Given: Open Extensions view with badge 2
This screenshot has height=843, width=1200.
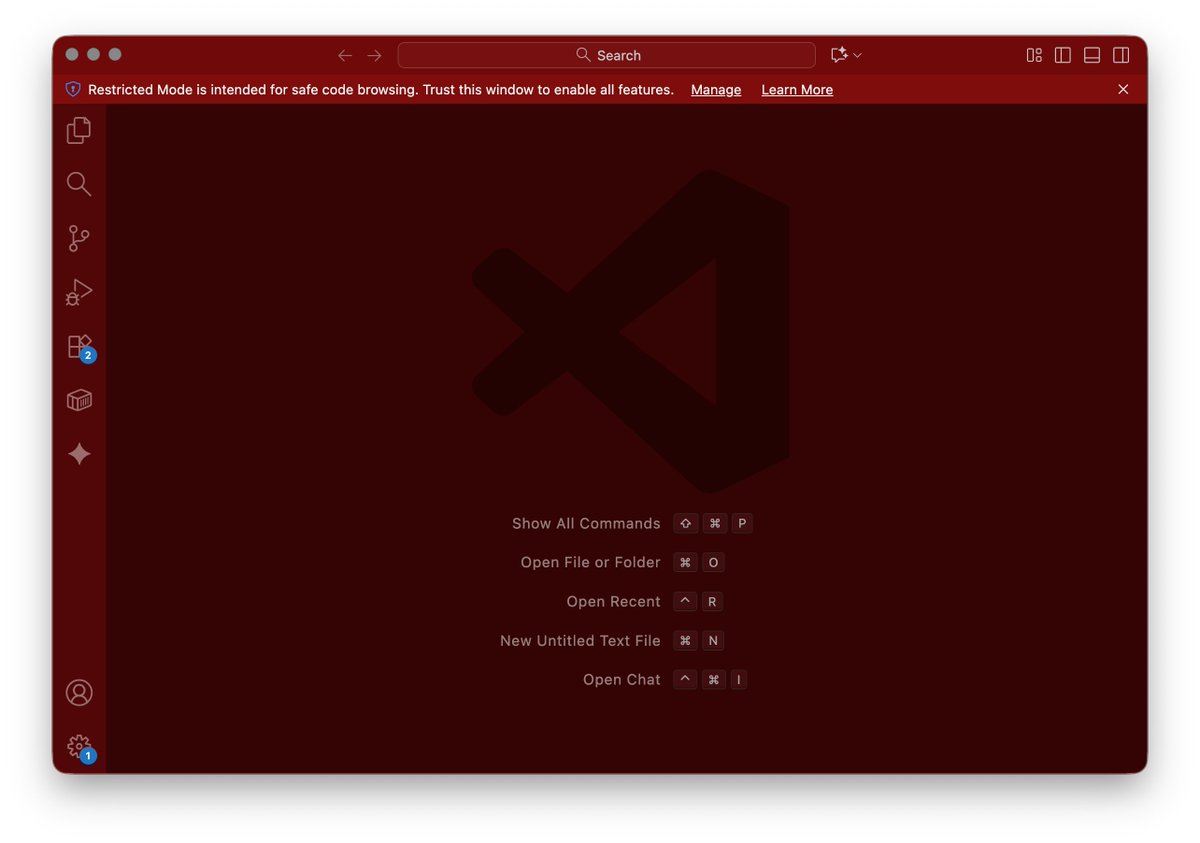Looking at the screenshot, I should (79, 346).
